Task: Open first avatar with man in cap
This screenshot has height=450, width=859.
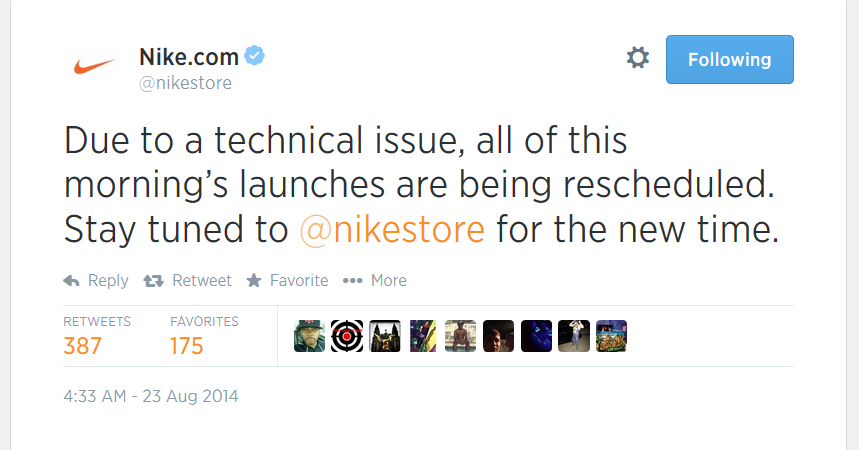Action: [309, 336]
